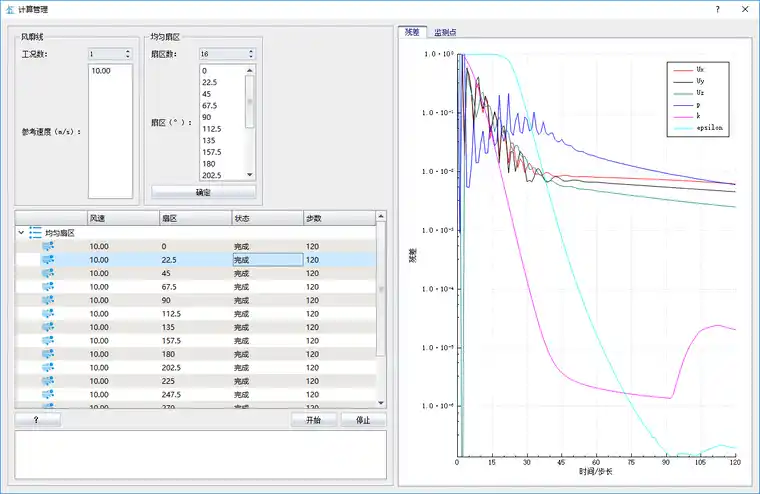
Task: Click the 步数 column header
Action: pos(339,218)
